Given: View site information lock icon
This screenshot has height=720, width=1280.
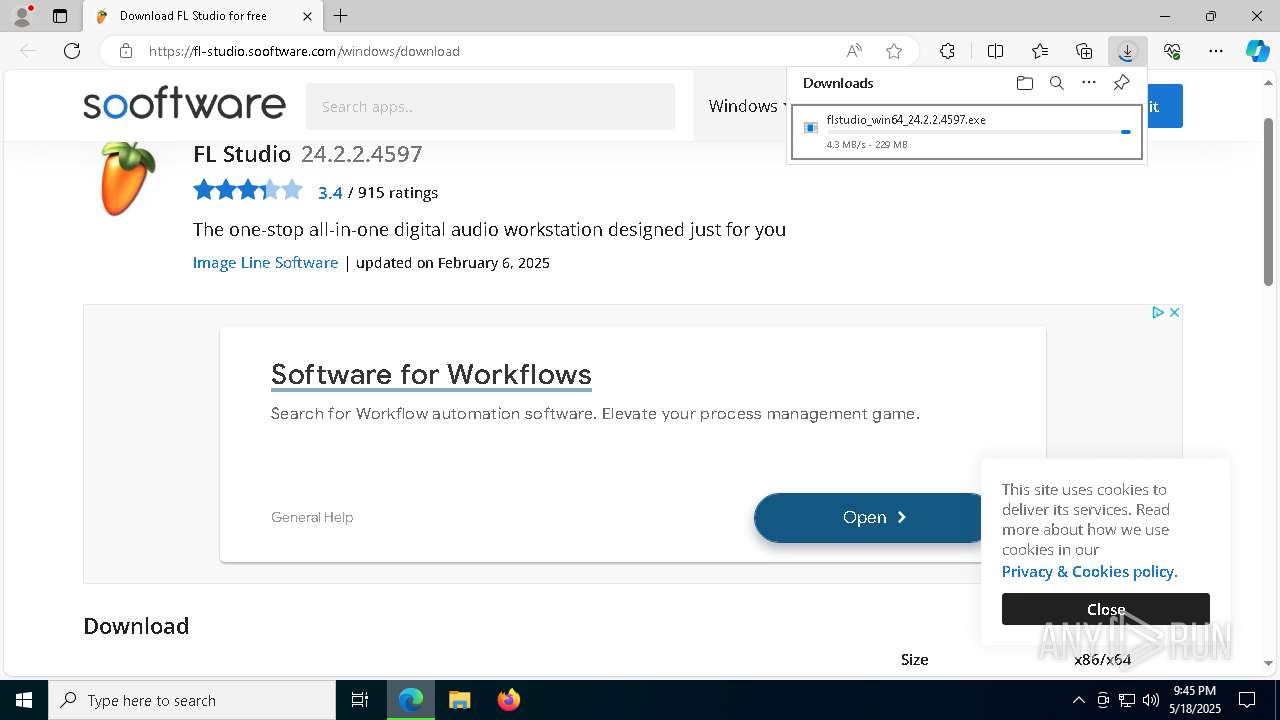Looking at the screenshot, I should [x=125, y=51].
